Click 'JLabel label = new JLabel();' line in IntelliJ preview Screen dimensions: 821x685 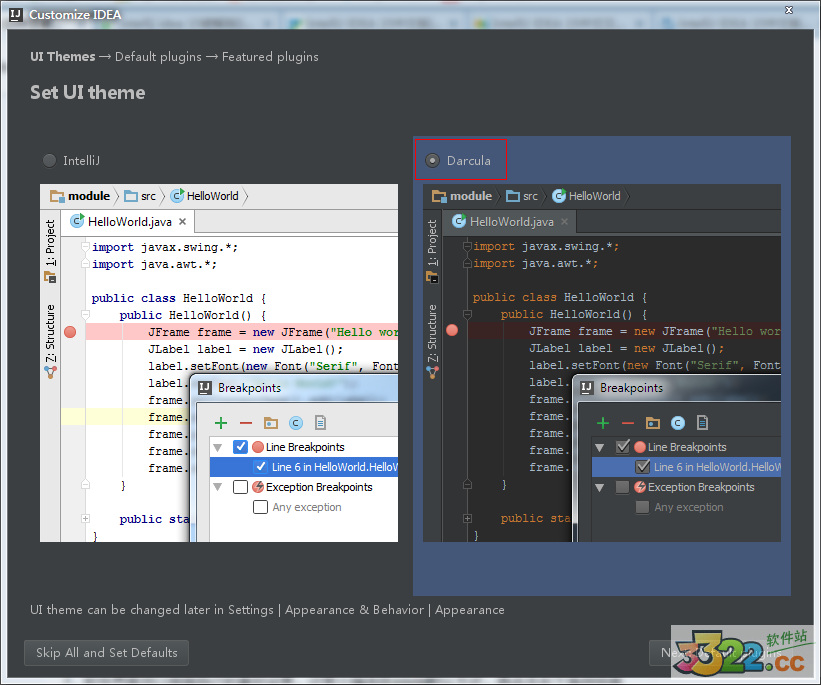(x=245, y=349)
